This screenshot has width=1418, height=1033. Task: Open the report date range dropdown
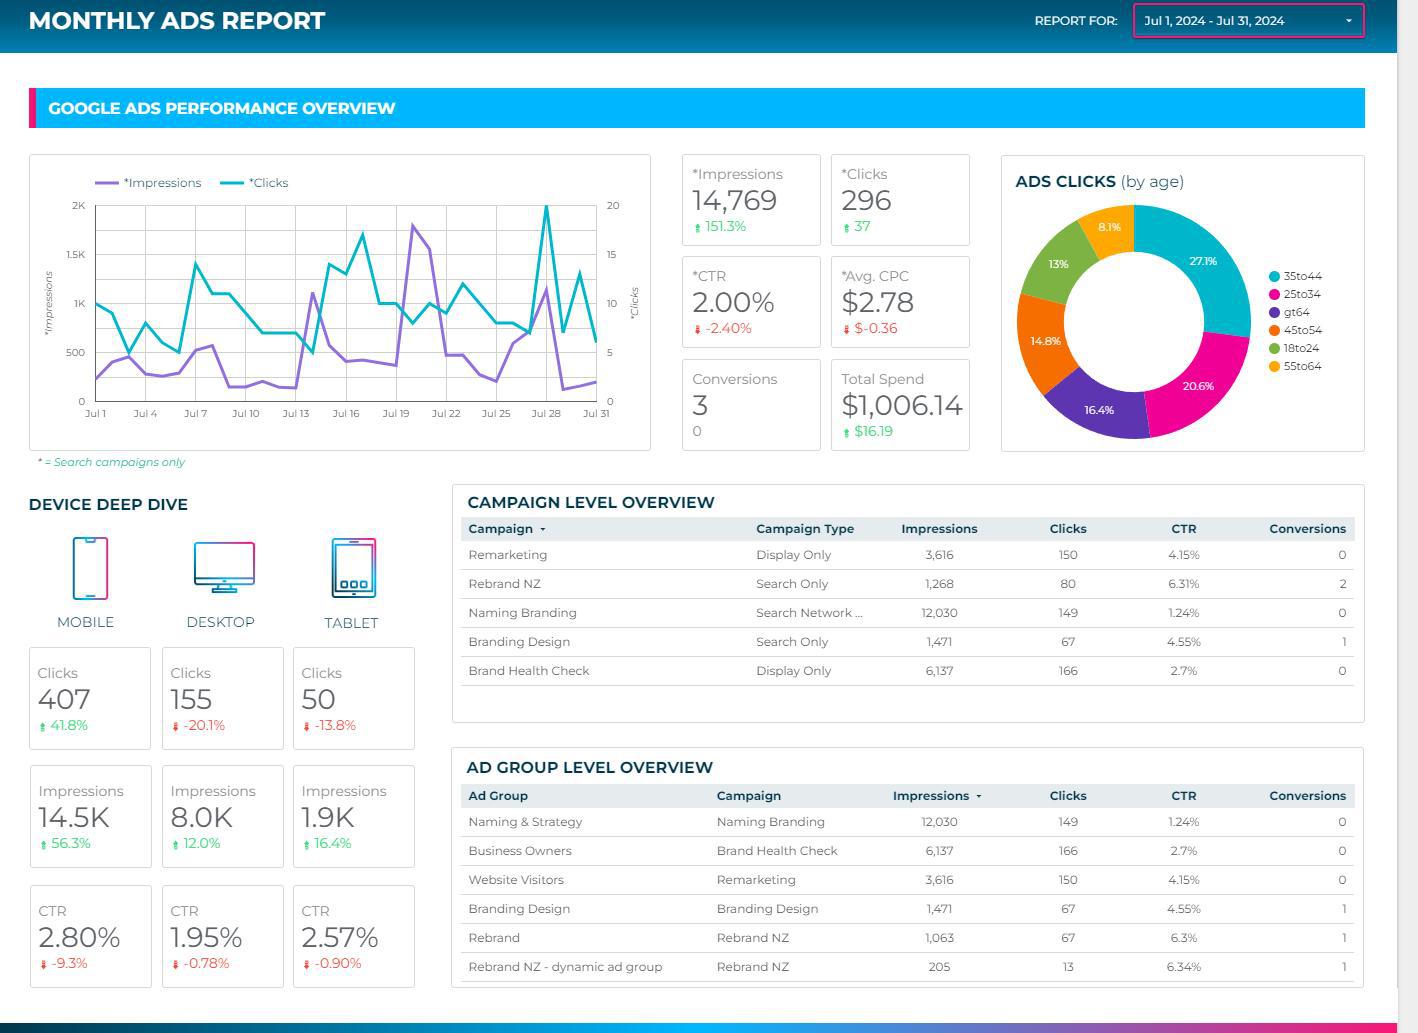point(1248,21)
